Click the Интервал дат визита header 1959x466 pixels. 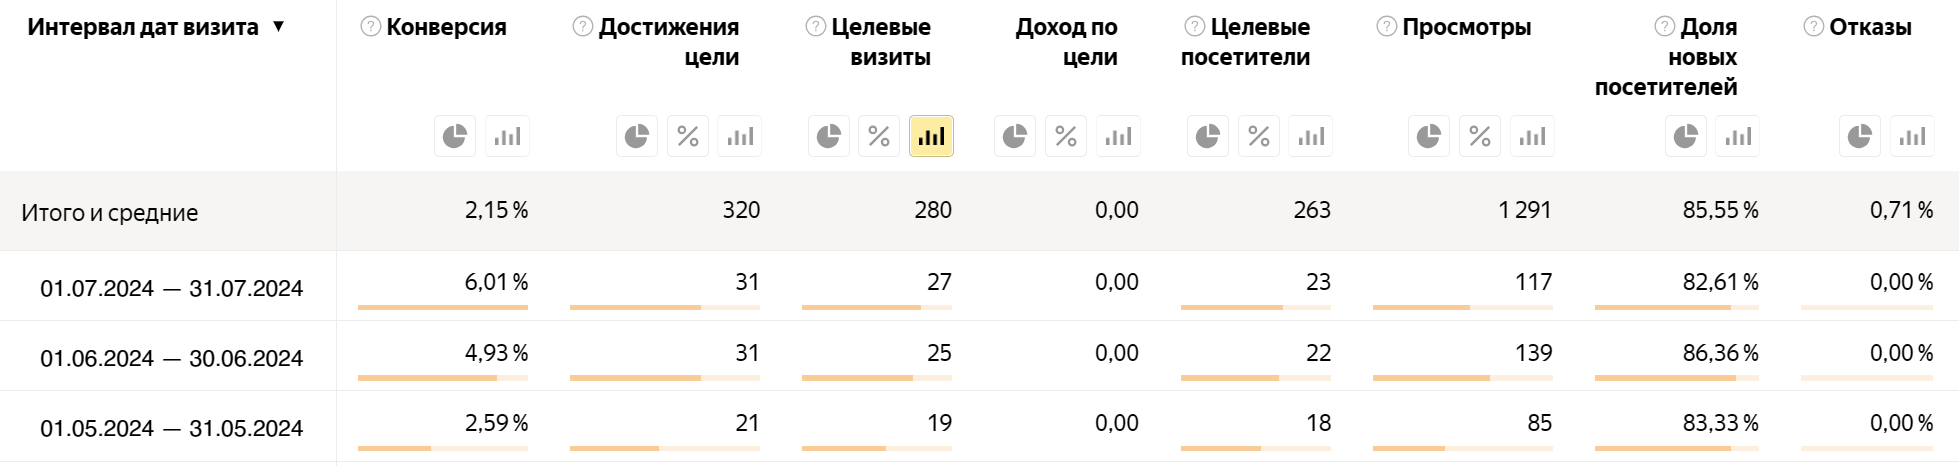[x=143, y=27]
